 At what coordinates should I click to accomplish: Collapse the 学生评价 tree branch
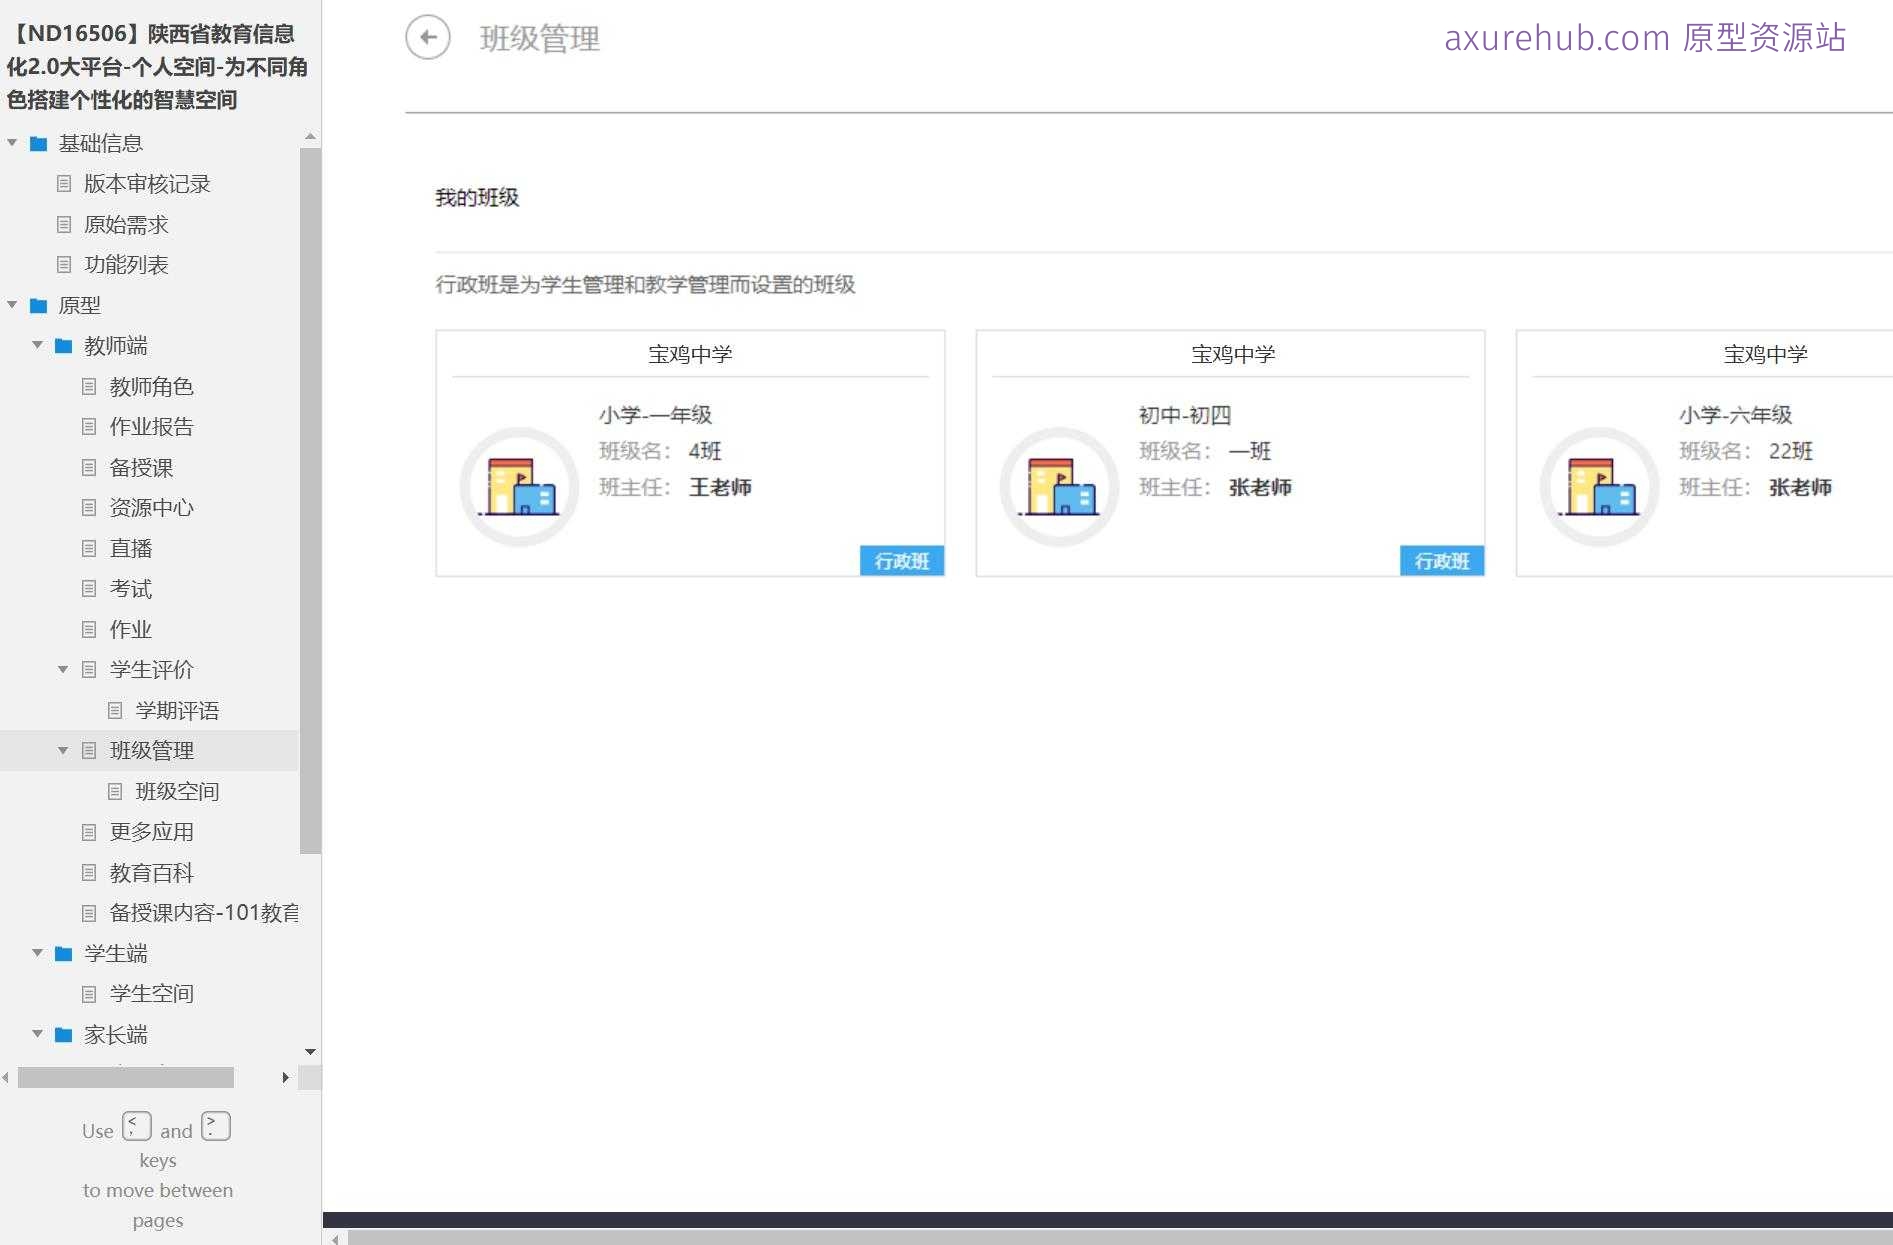tap(63, 670)
